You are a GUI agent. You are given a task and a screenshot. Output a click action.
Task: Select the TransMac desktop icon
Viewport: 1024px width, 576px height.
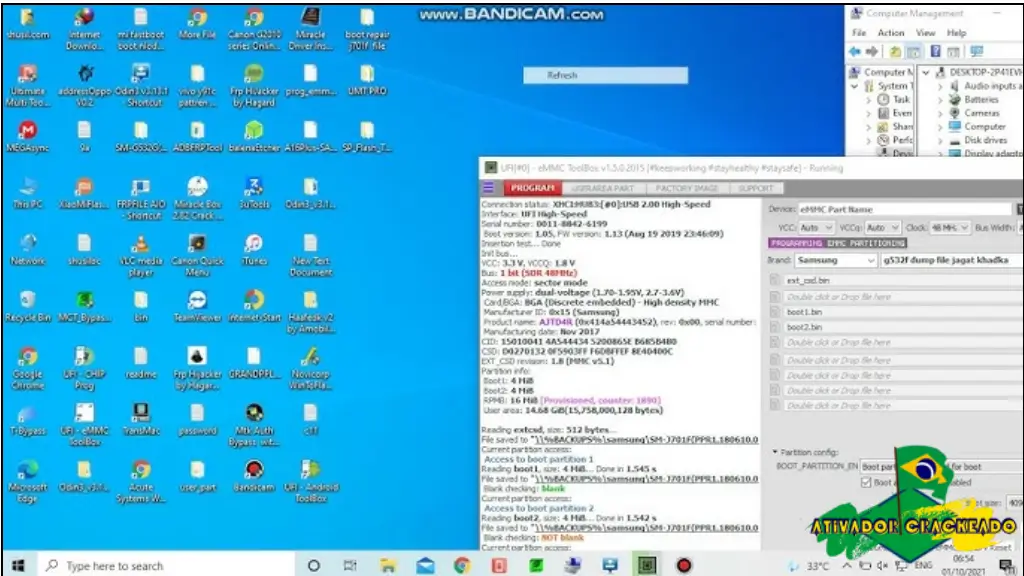(x=140, y=419)
